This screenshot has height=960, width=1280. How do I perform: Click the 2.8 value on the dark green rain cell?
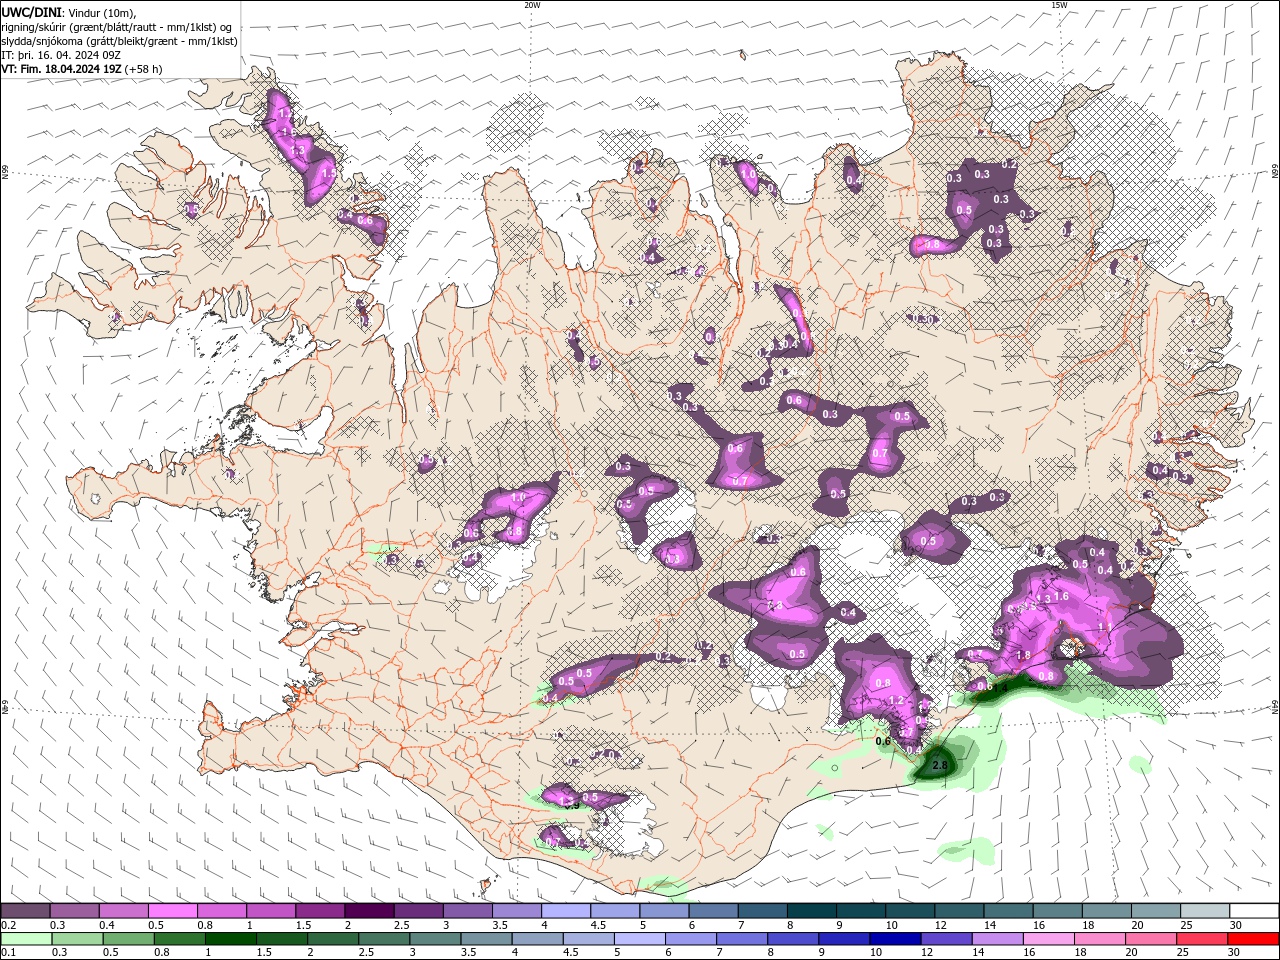(939, 766)
